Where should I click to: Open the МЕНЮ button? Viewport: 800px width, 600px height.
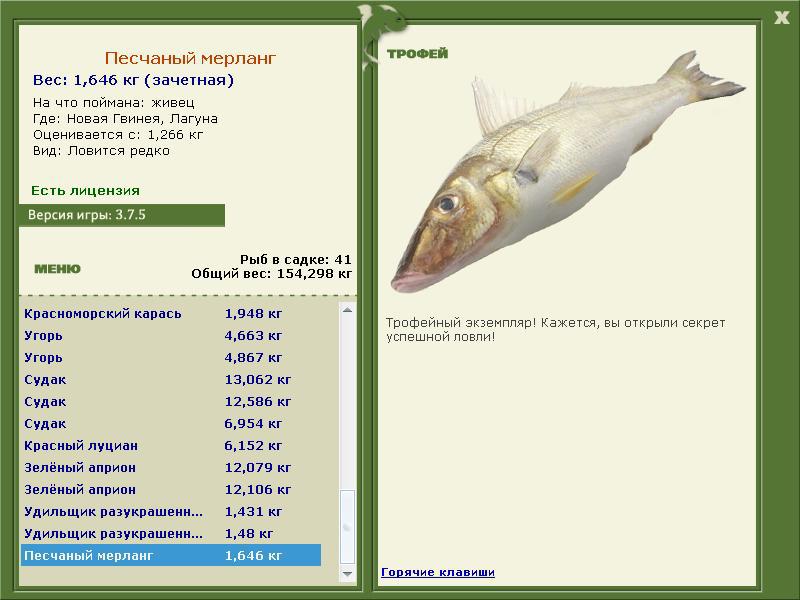[57, 269]
